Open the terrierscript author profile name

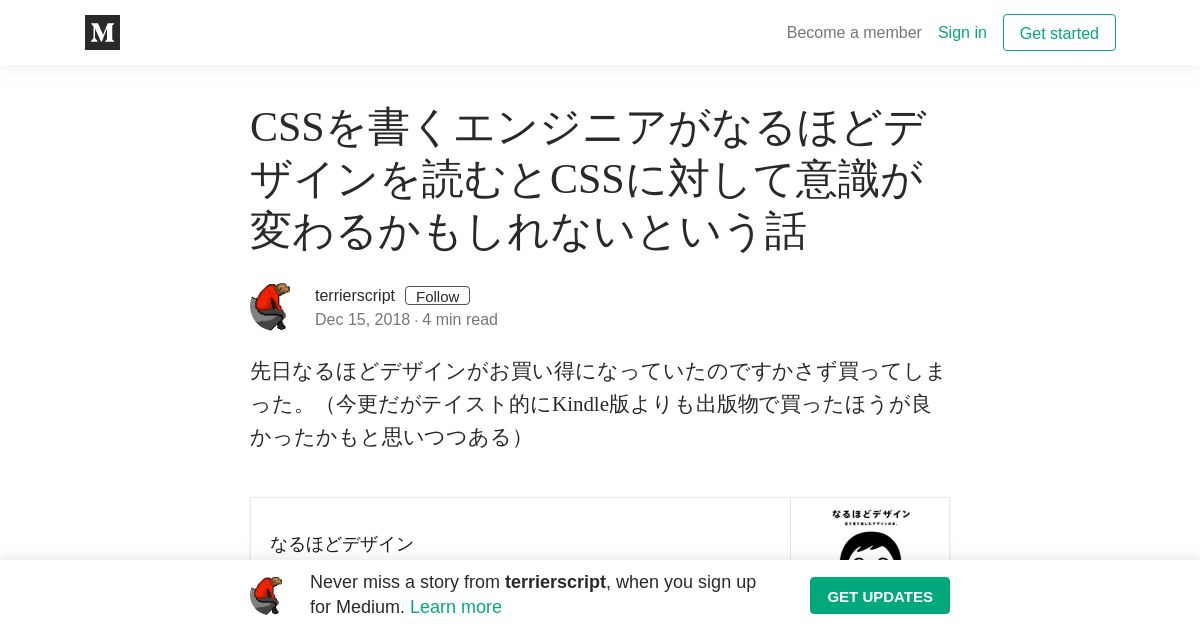(x=354, y=296)
